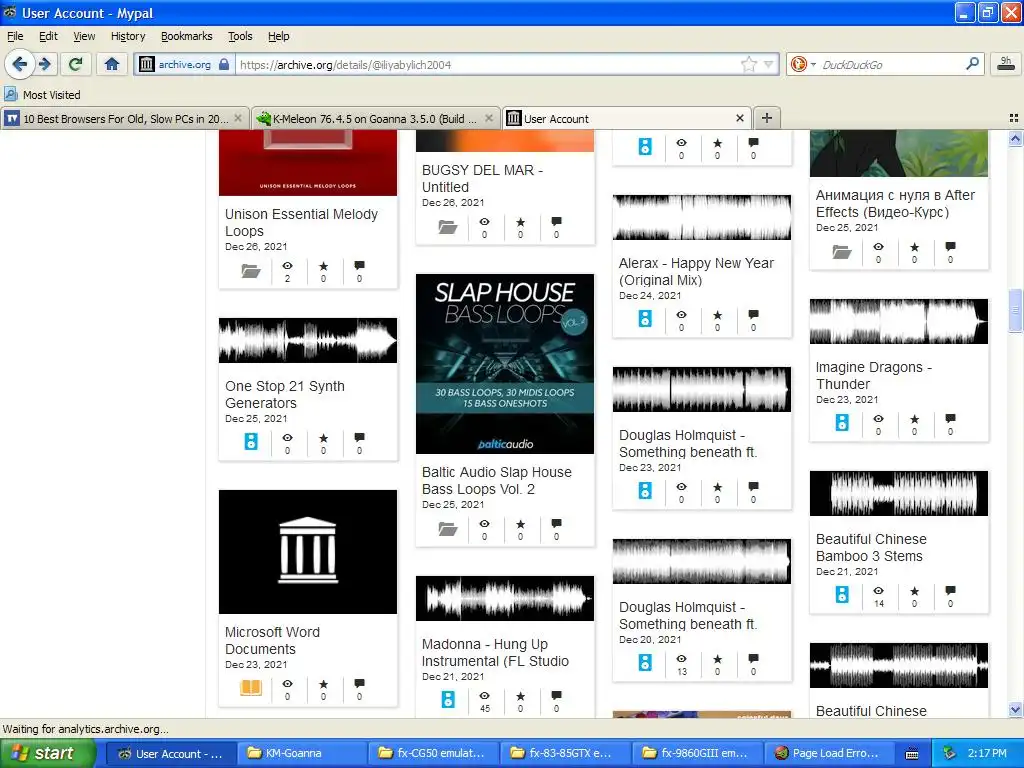1024x768 pixels.
Task: Click the audio icon under Douglas Holmquist Dec 23
Action: 645,490
